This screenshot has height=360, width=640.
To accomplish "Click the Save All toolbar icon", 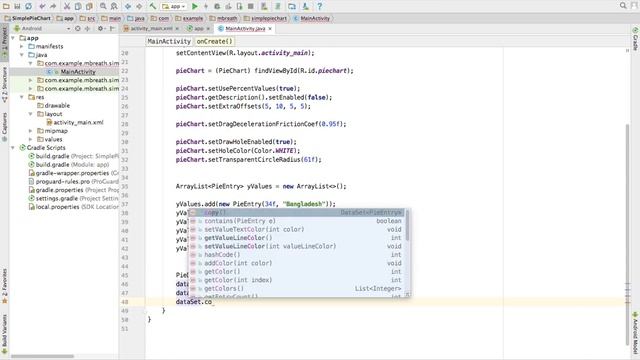I will 17,6.
